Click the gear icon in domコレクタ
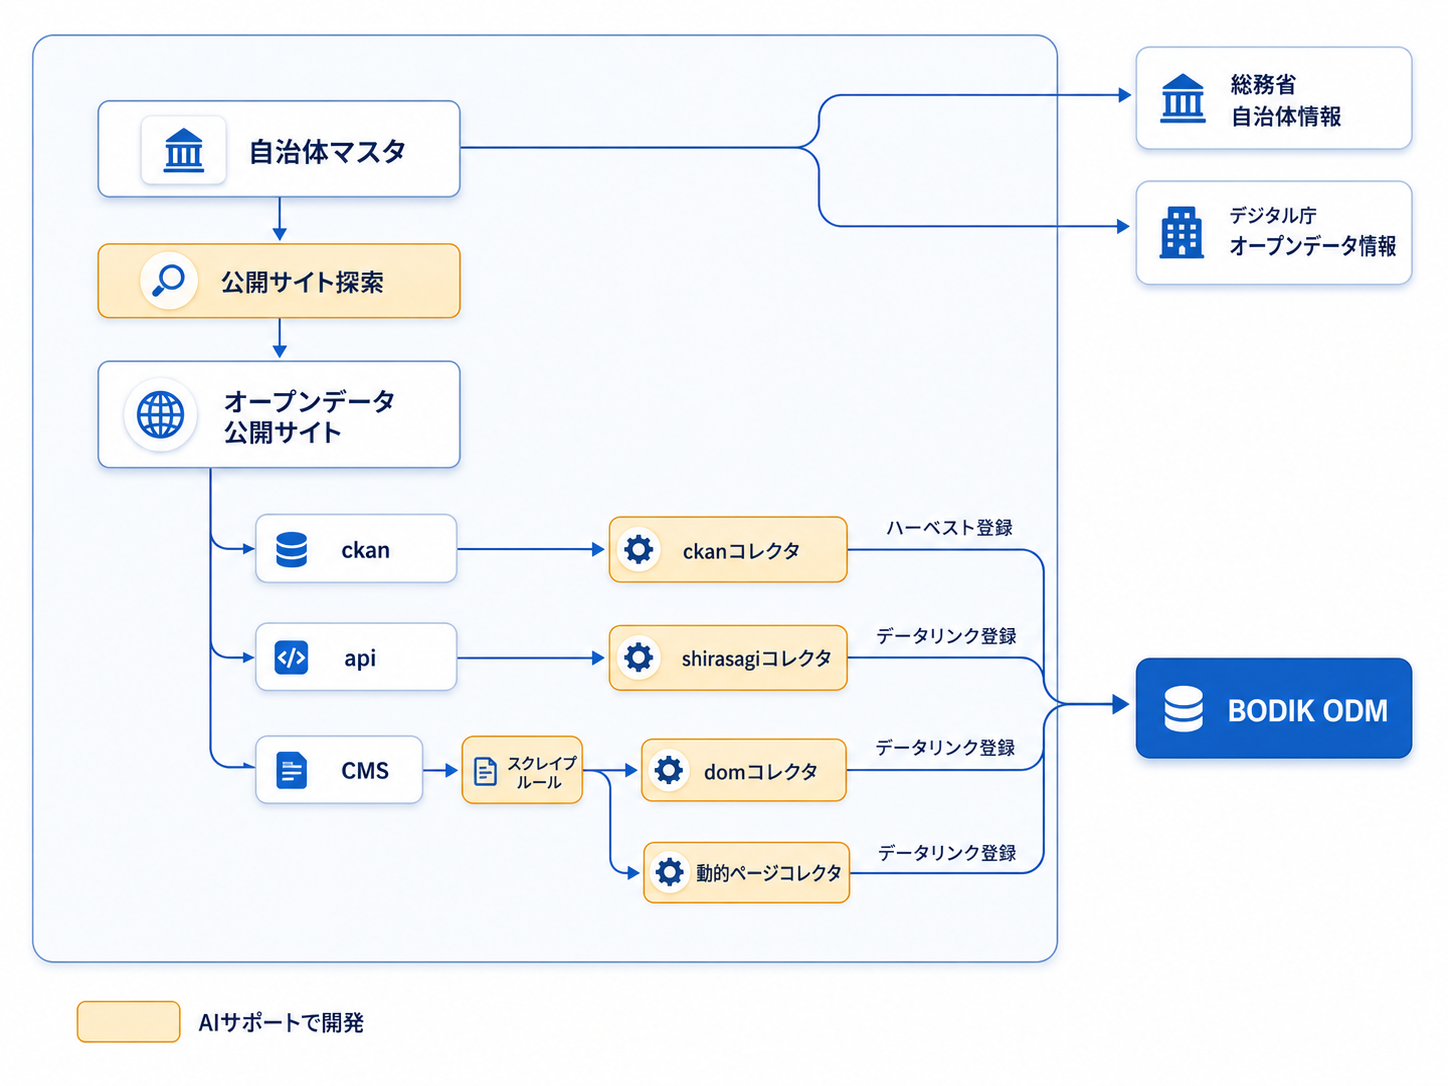This screenshot has width=1448, height=1086. (x=668, y=770)
